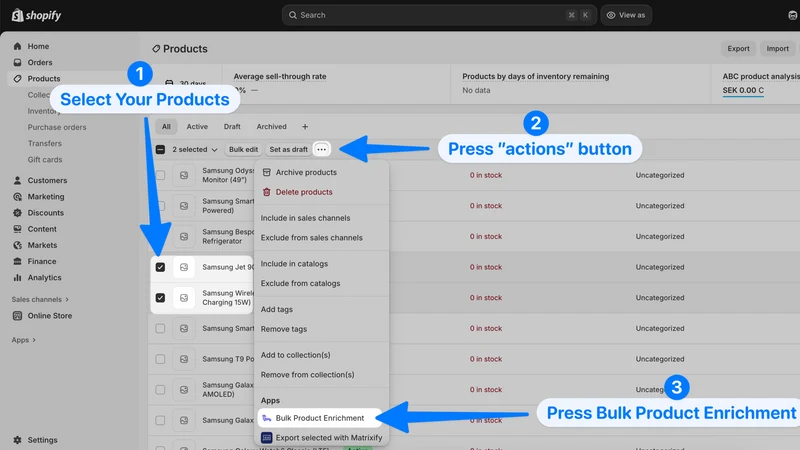
Task: Click the Content icon in sidebar
Action: (17, 229)
